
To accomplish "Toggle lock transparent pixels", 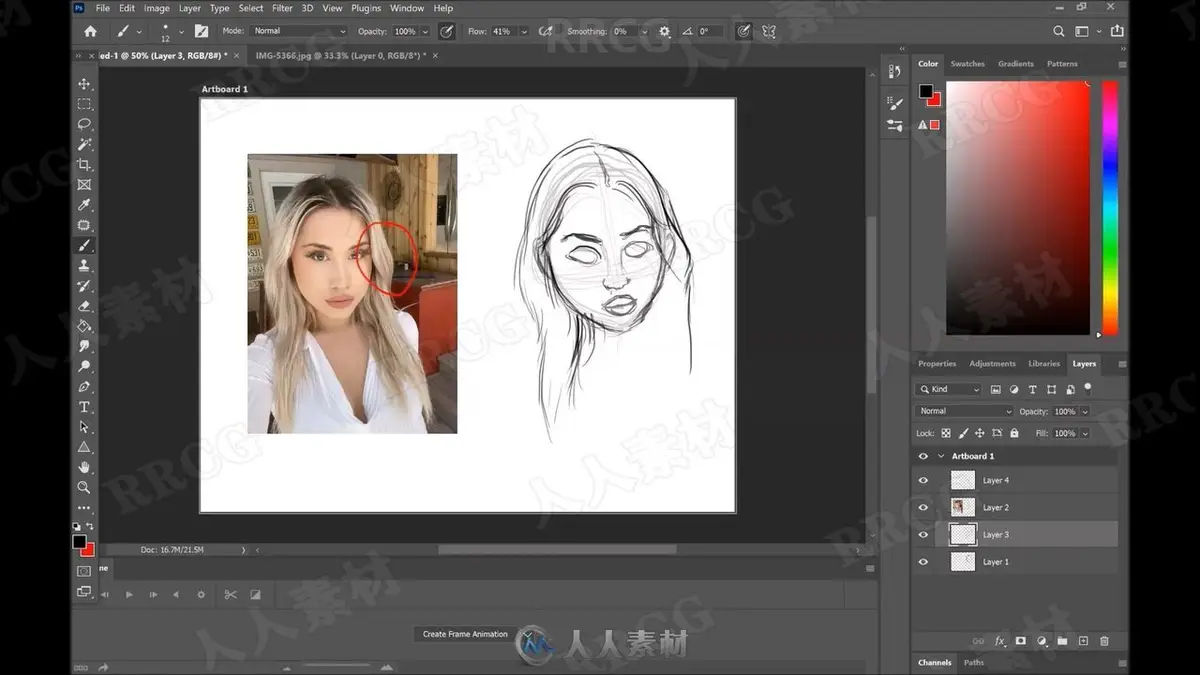I will pos(946,433).
